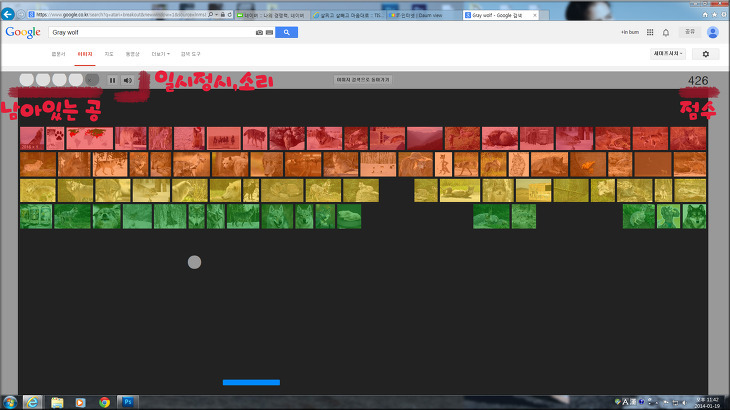Click the browser forward arrow
This screenshot has width=730, height=410.
21,14
